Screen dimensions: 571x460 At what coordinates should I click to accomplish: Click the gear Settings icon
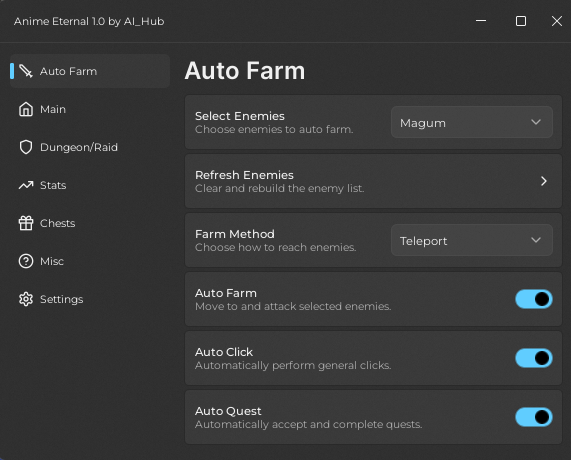[26, 299]
